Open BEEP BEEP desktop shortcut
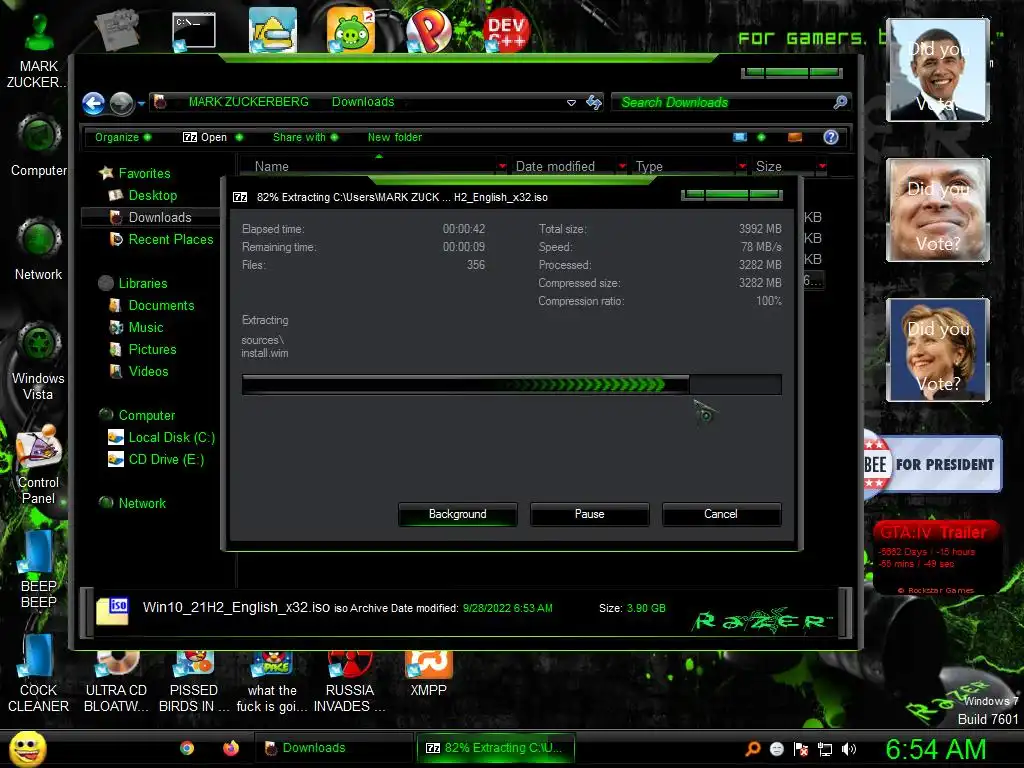The width and height of the screenshot is (1024, 768). point(39,569)
